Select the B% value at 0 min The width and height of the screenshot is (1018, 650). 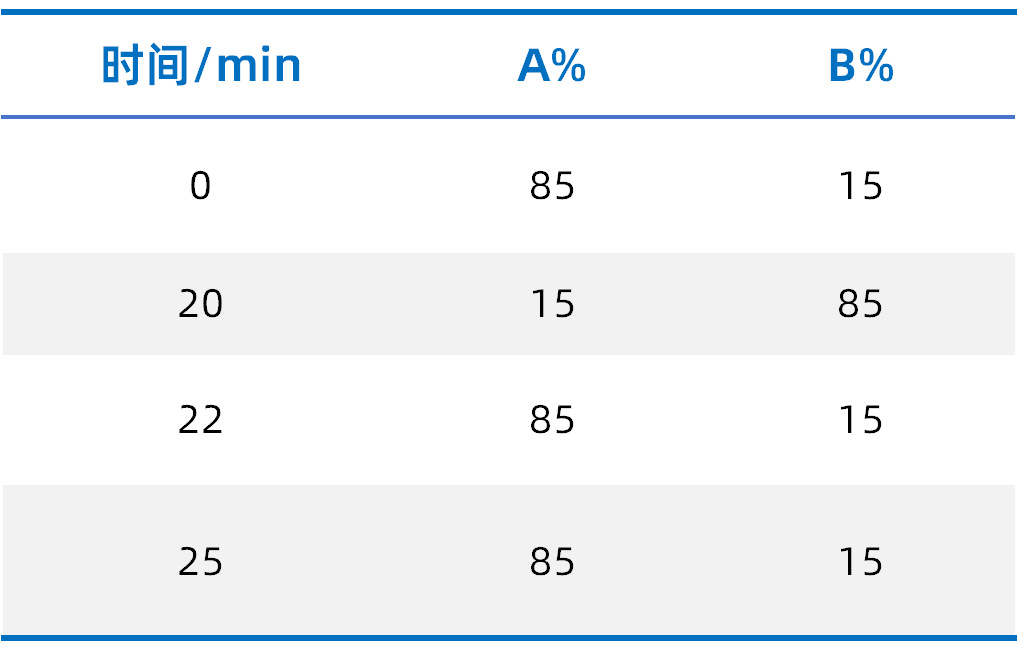[x=861, y=186]
